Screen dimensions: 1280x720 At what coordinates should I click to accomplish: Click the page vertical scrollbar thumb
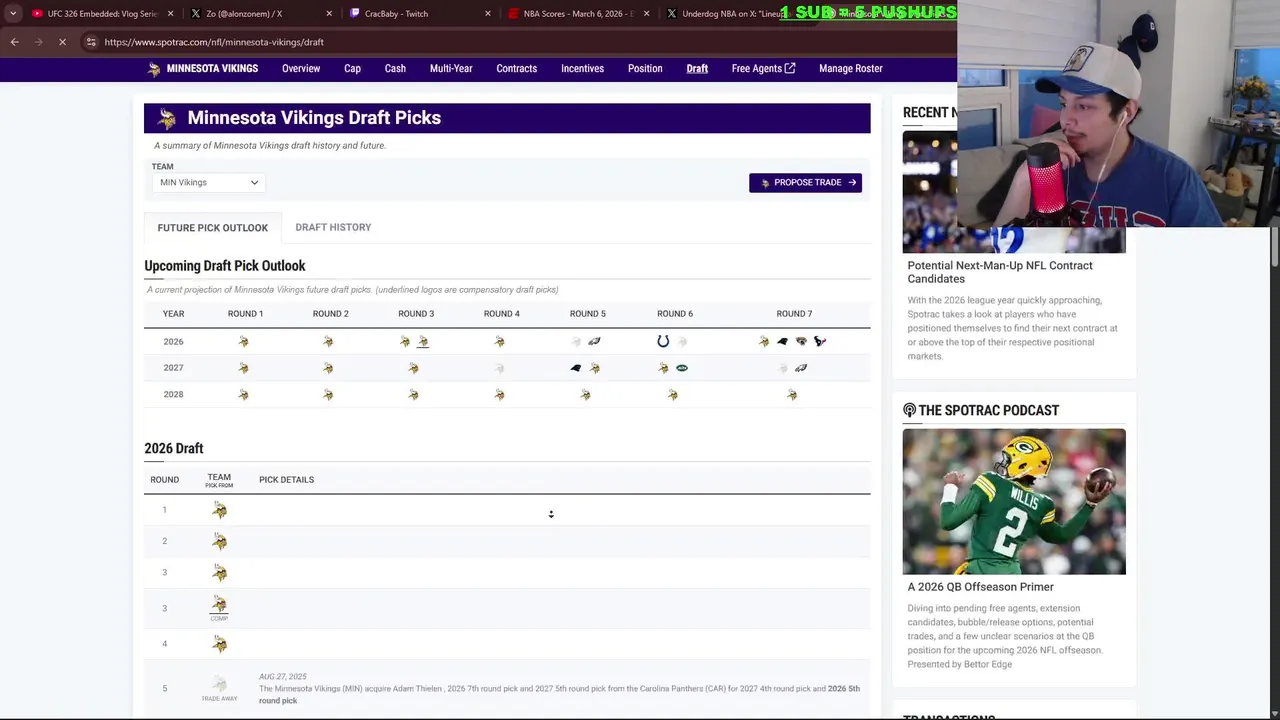tap(1275, 247)
